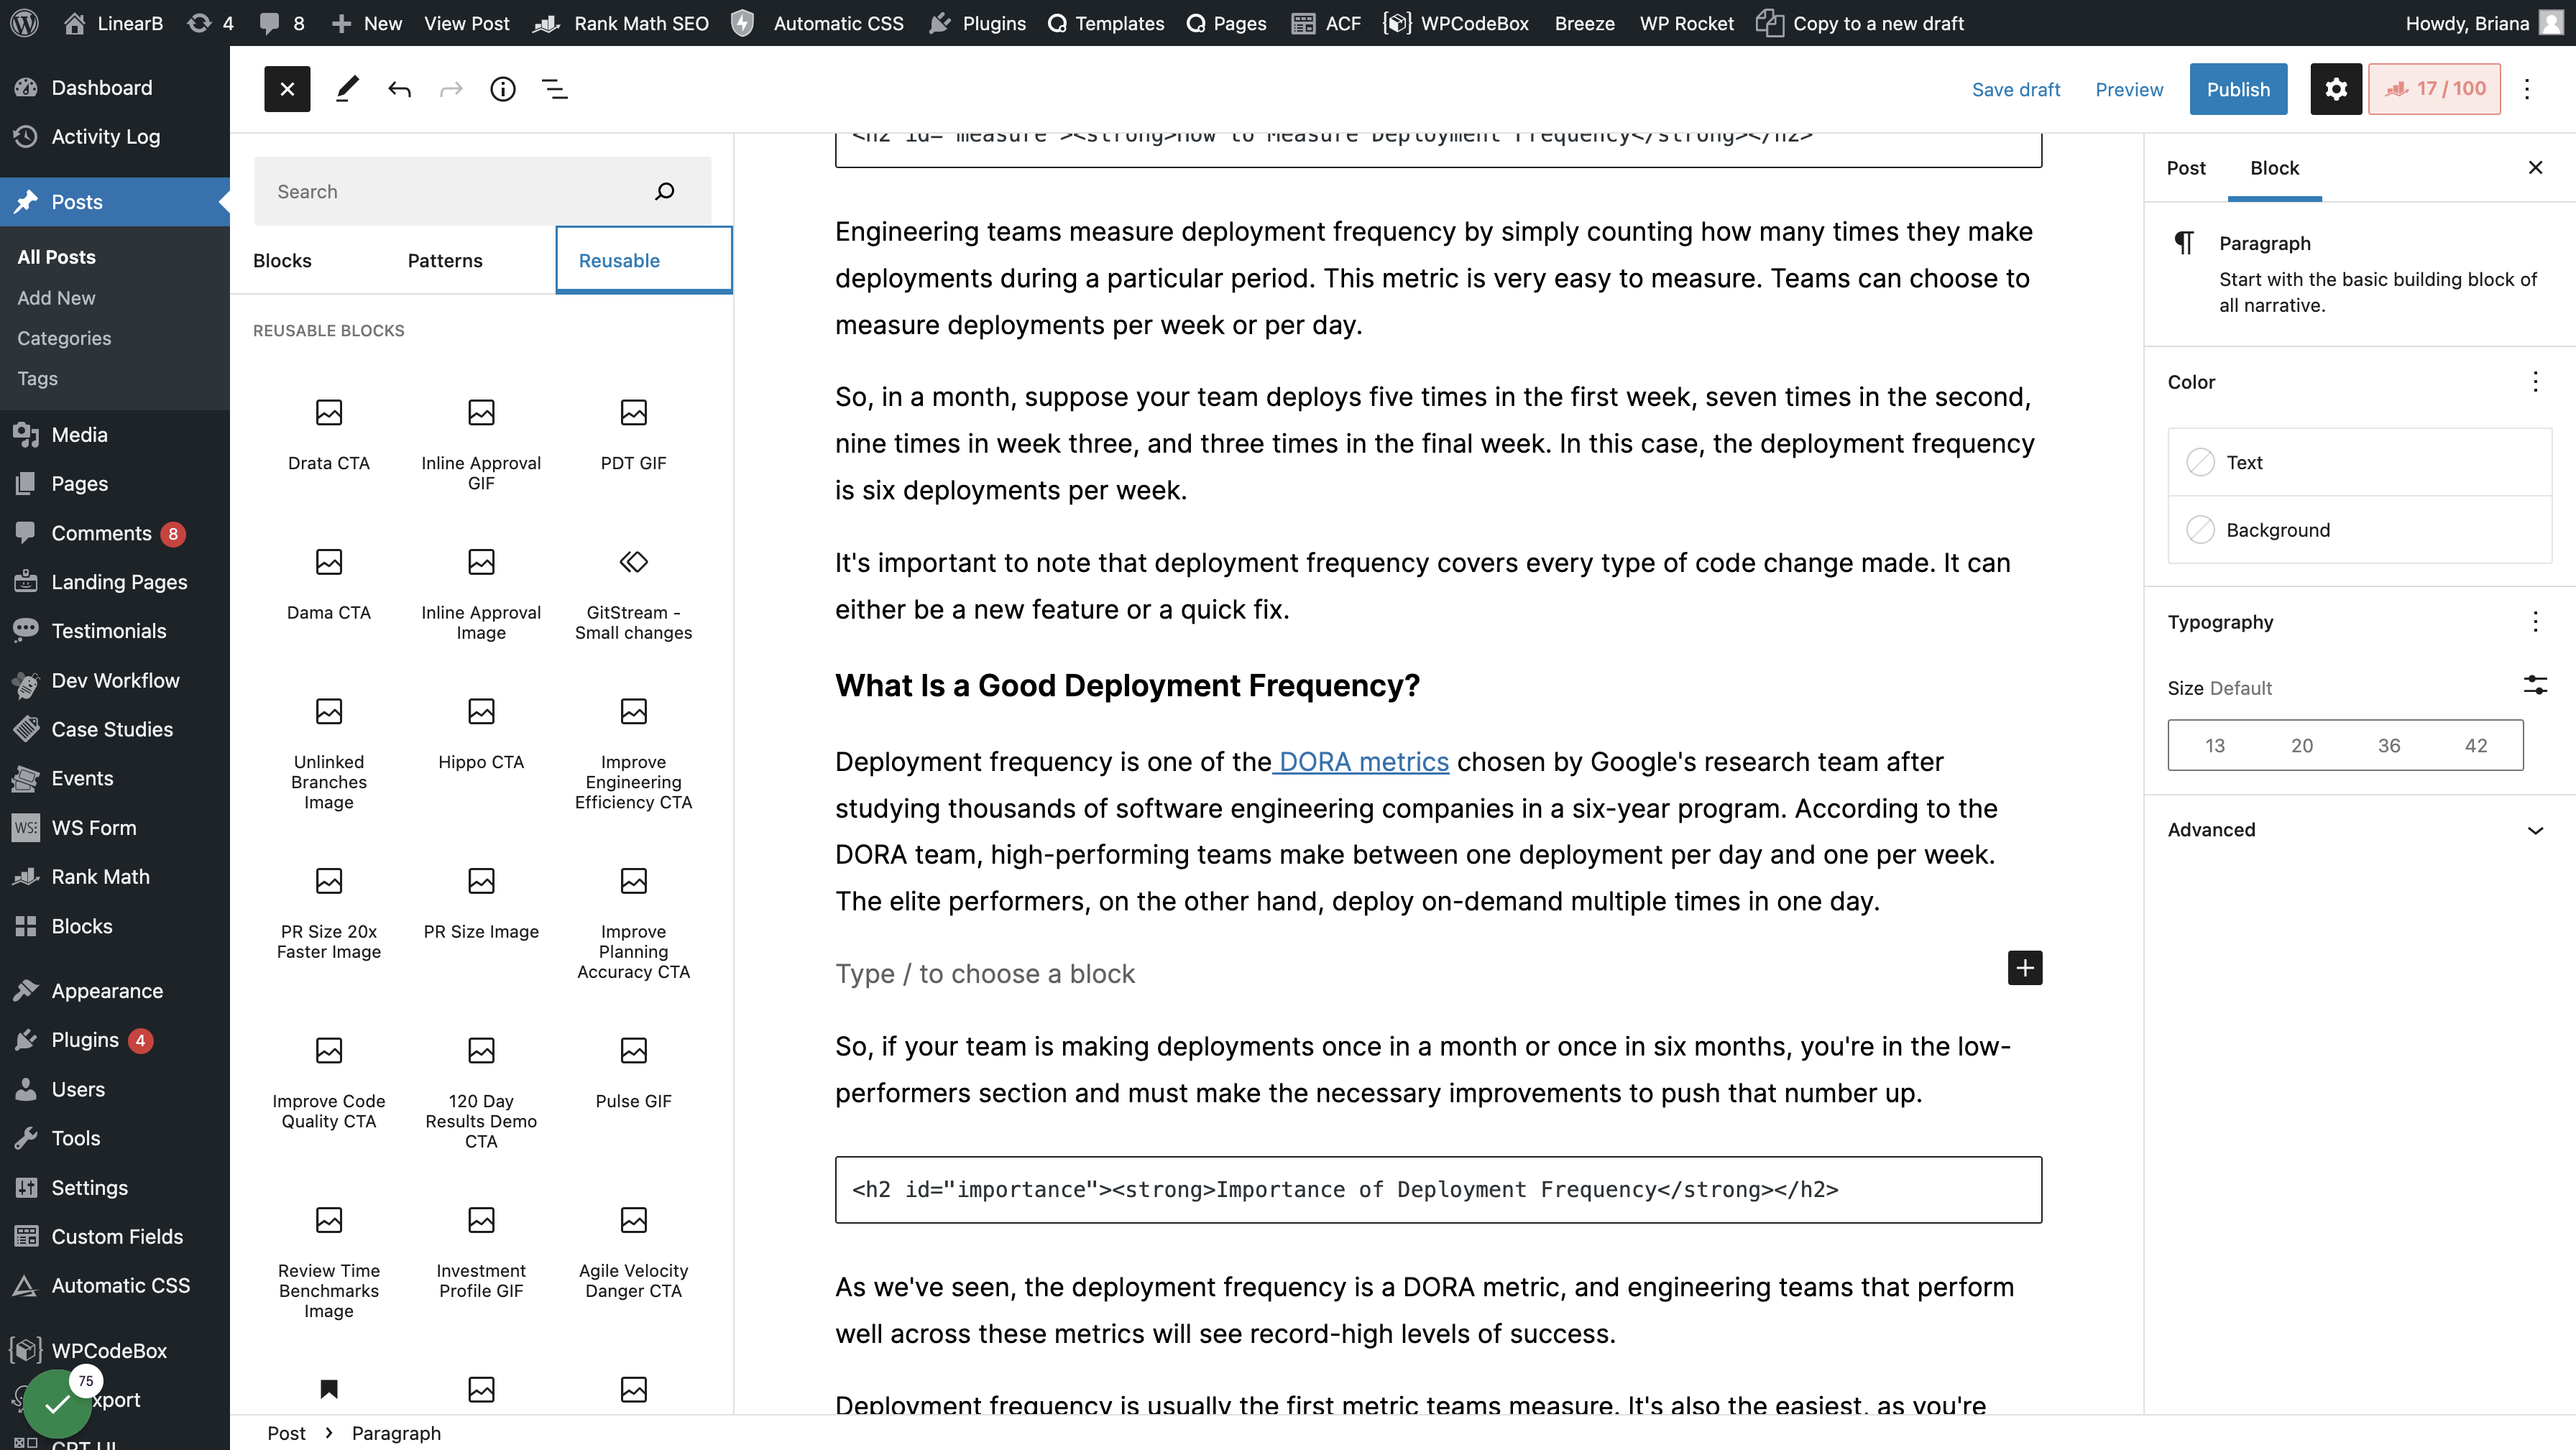
Task: Insert GitStream - Small changes block
Action: pyautogui.click(x=633, y=595)
